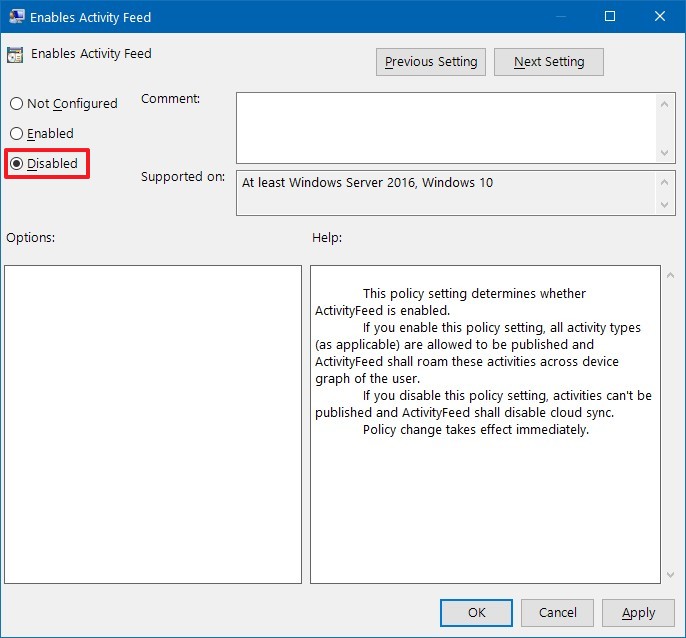Cancel the policy dialog
Screen dimensions: 686x638
click(557, 613)
